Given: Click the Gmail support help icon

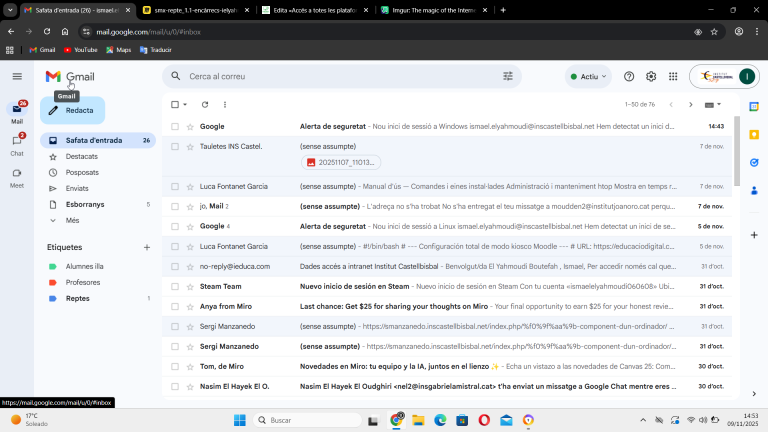Looking at the screenshot, I should (629, 76).
